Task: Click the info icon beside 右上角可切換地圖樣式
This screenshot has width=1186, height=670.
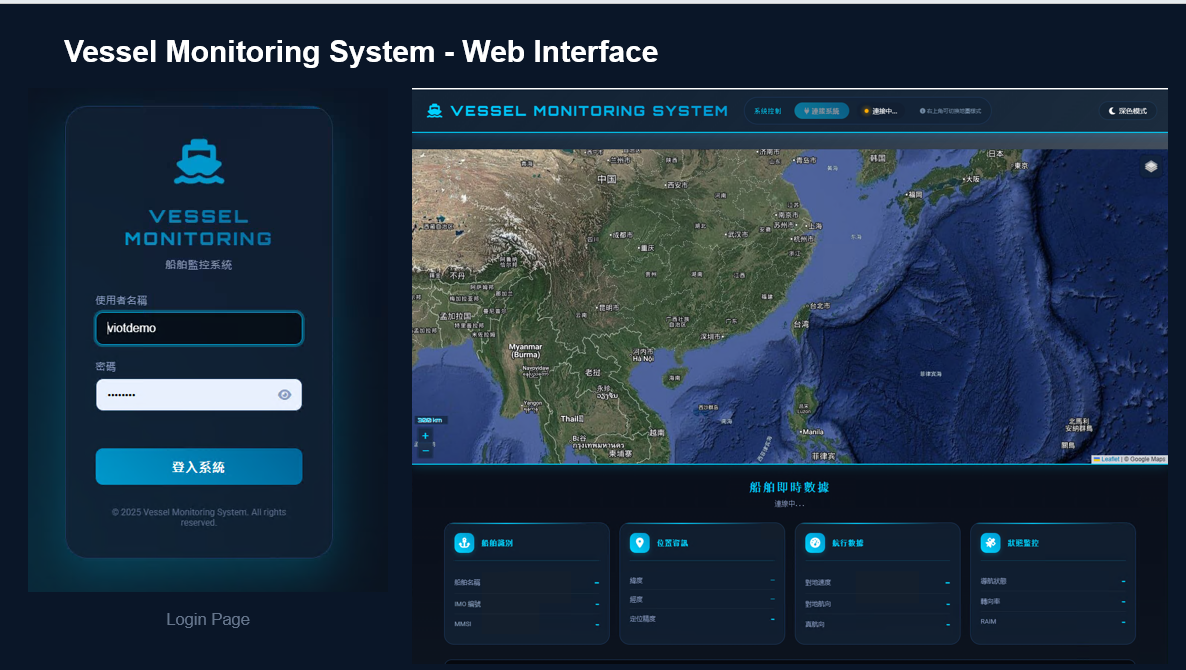Action: pyautogui.click(x=923, y=110)
